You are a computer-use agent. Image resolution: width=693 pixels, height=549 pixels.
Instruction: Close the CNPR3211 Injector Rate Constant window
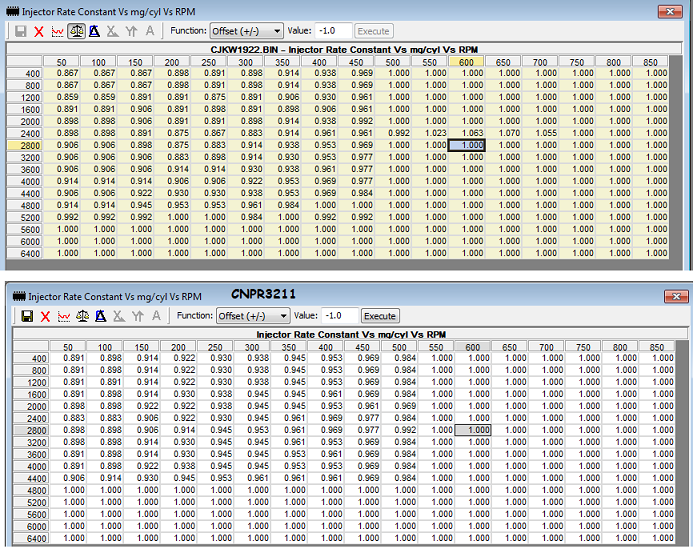coord(676,297)
